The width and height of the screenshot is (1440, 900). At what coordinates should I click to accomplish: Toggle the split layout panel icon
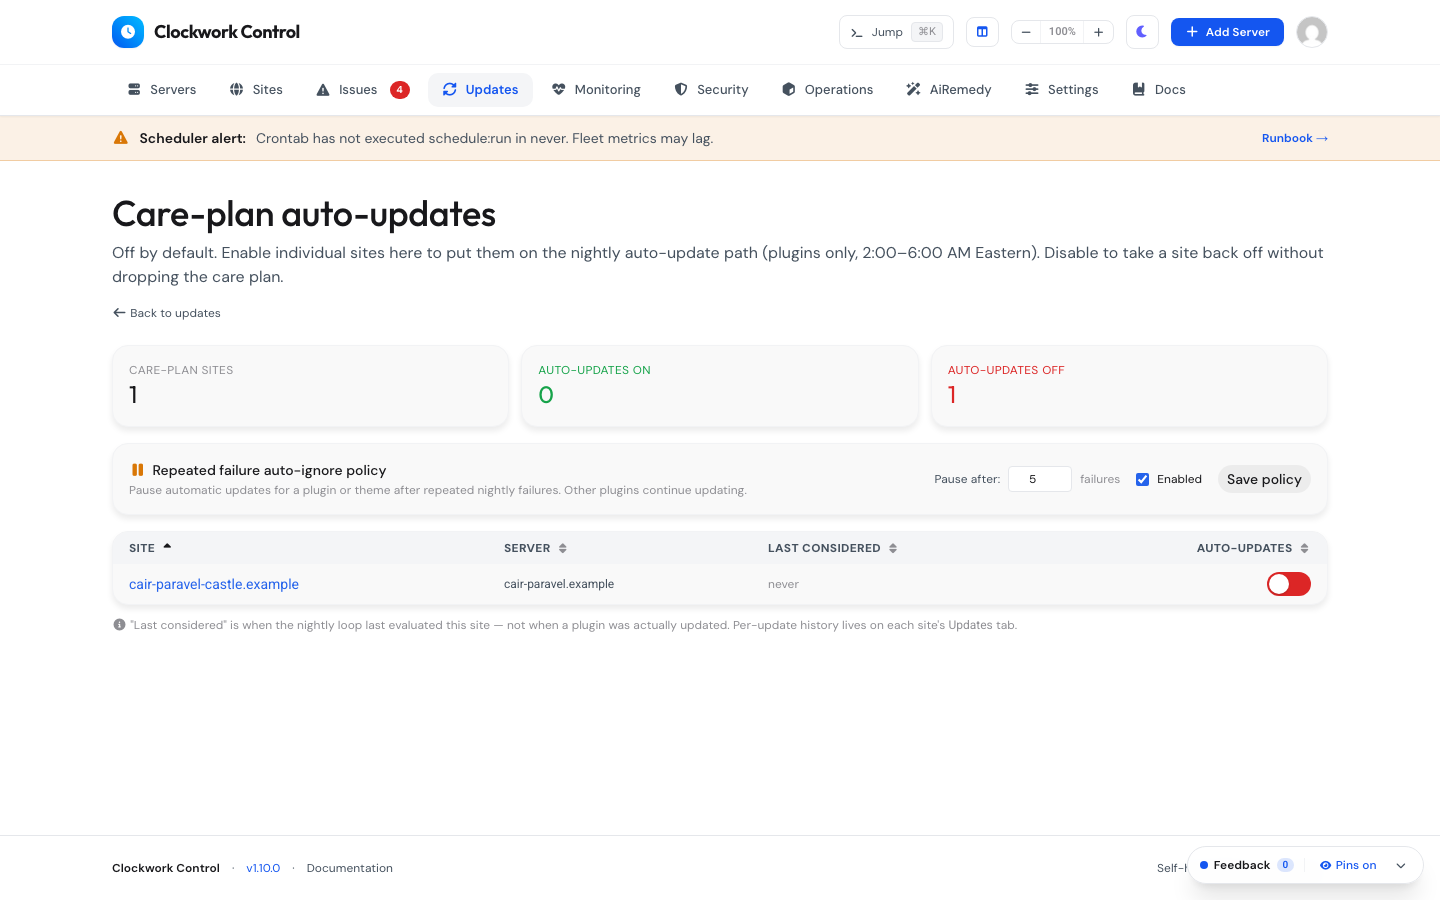click(x=982, y=32)
